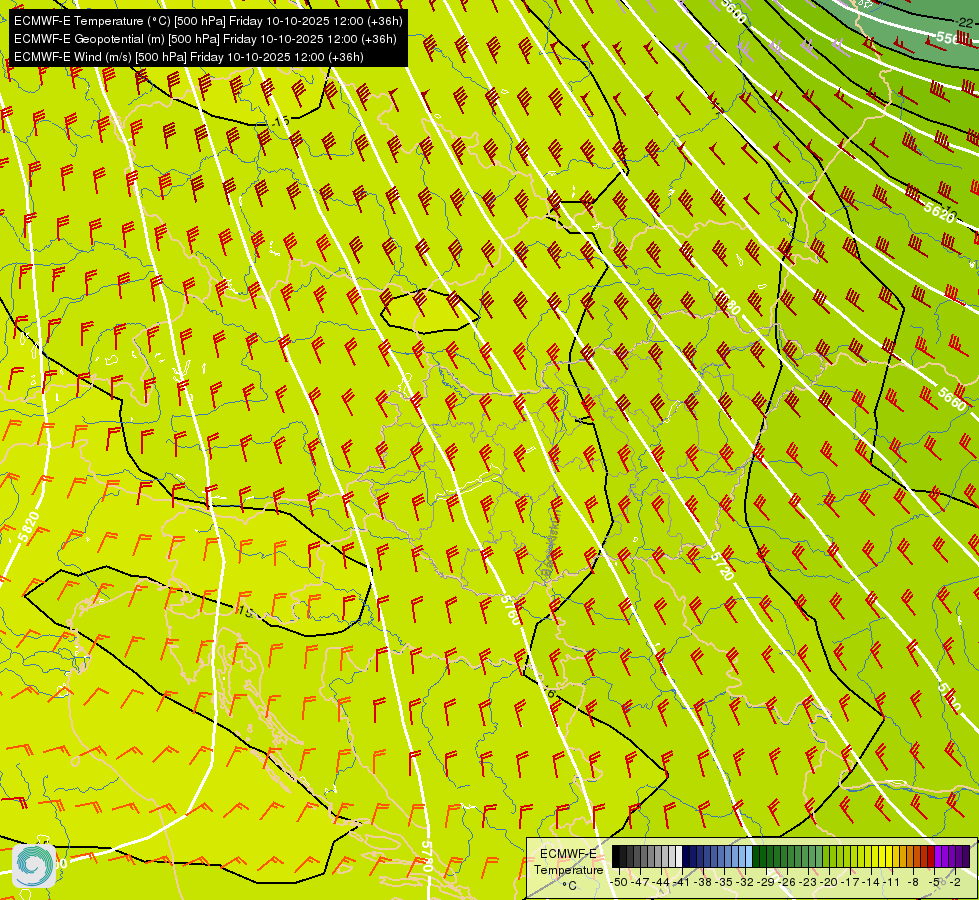Click the black swatch above -50 in the legend
This screenshot has height=900, width=979.
616,856
